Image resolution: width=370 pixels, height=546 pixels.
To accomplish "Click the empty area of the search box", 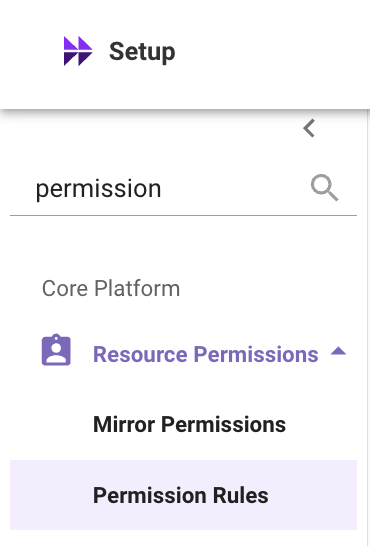I will click(237, 189).
